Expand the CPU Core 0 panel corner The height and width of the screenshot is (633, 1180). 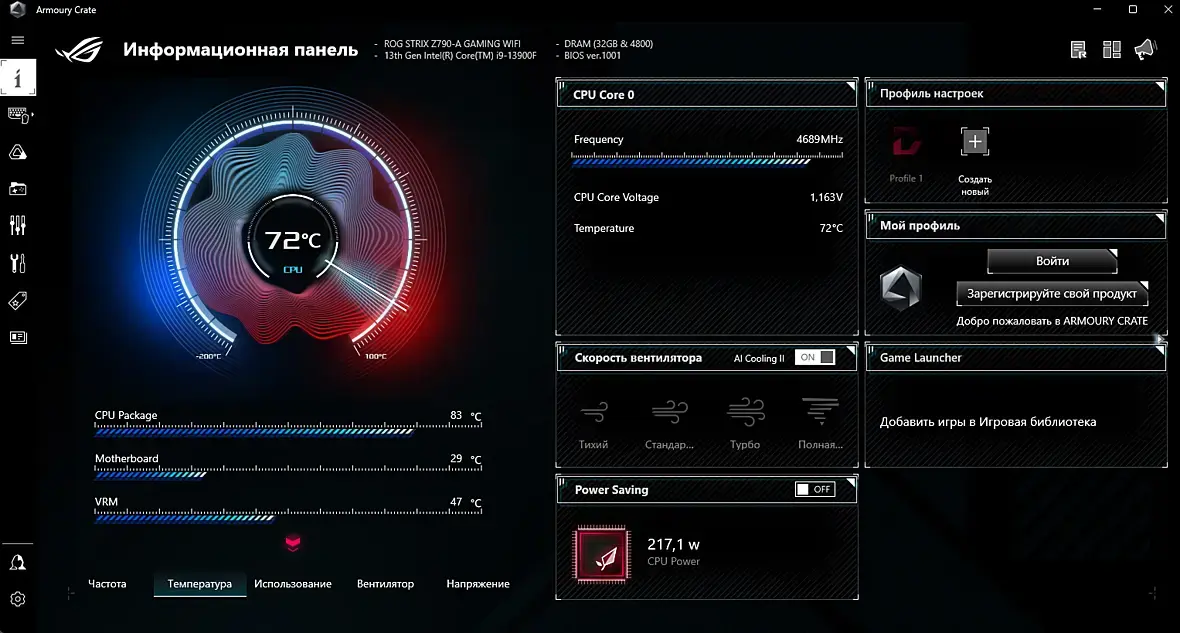pos(850,86)
